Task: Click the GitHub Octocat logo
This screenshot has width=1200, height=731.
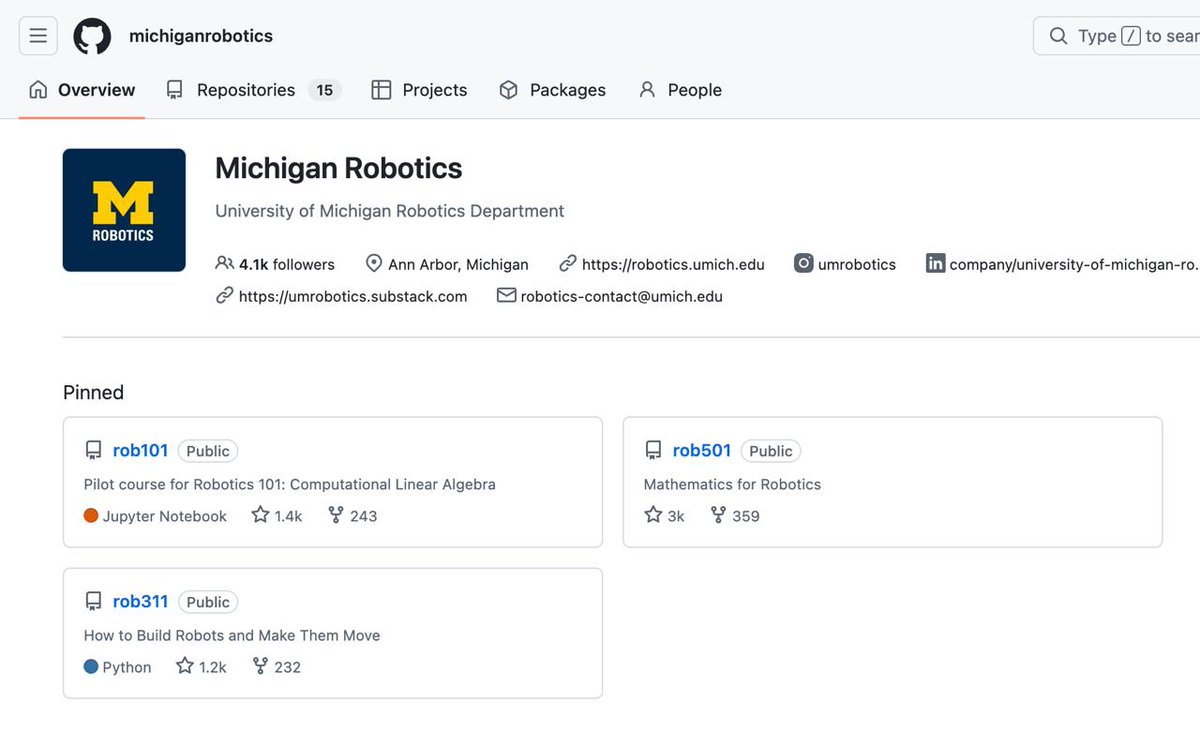Action: click(92, 36)
